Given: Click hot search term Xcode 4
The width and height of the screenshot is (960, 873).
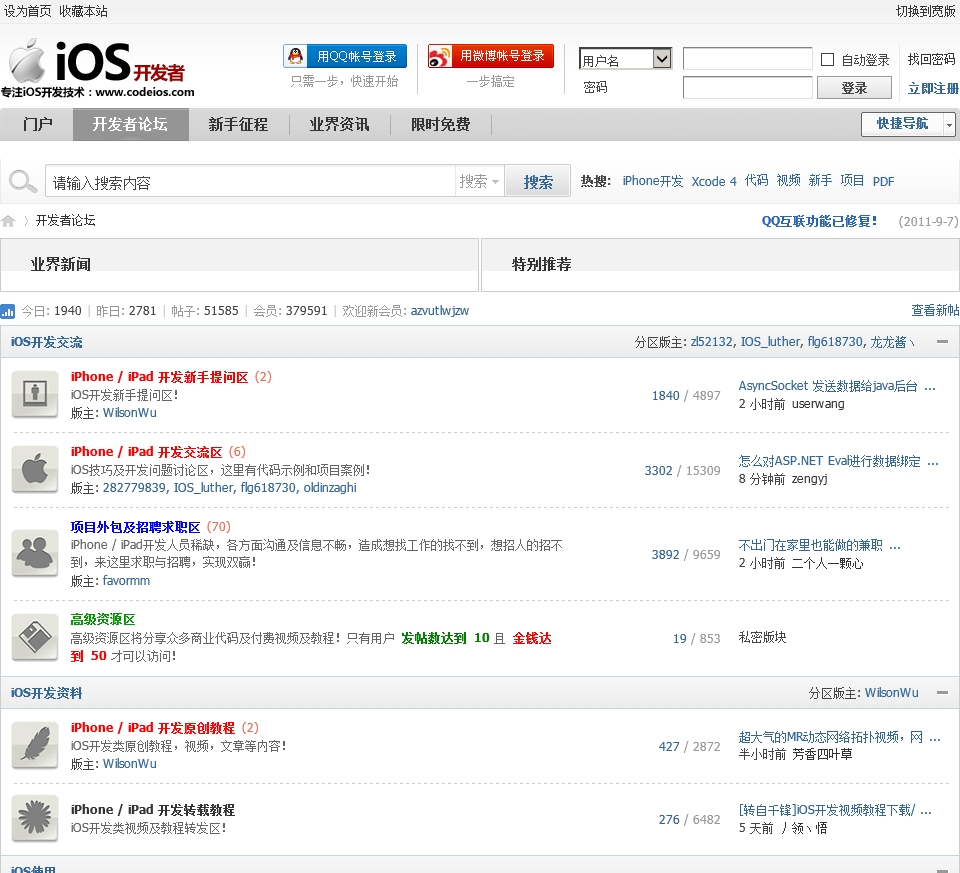Looking at the screenshot, I should [x=714, y=181].
